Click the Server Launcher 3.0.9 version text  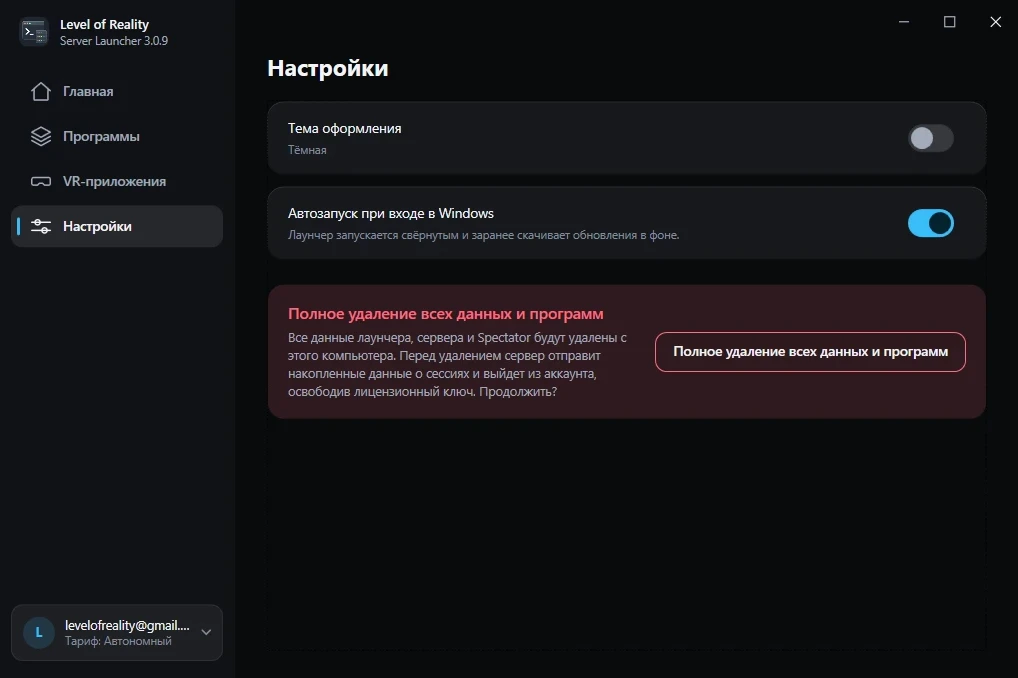(x=114, y=41)
